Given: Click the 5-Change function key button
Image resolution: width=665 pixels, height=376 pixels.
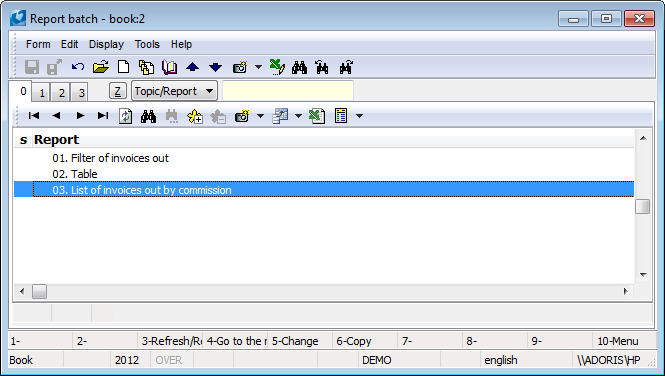Looking at the screenshot, I should (x=301, y=341).
